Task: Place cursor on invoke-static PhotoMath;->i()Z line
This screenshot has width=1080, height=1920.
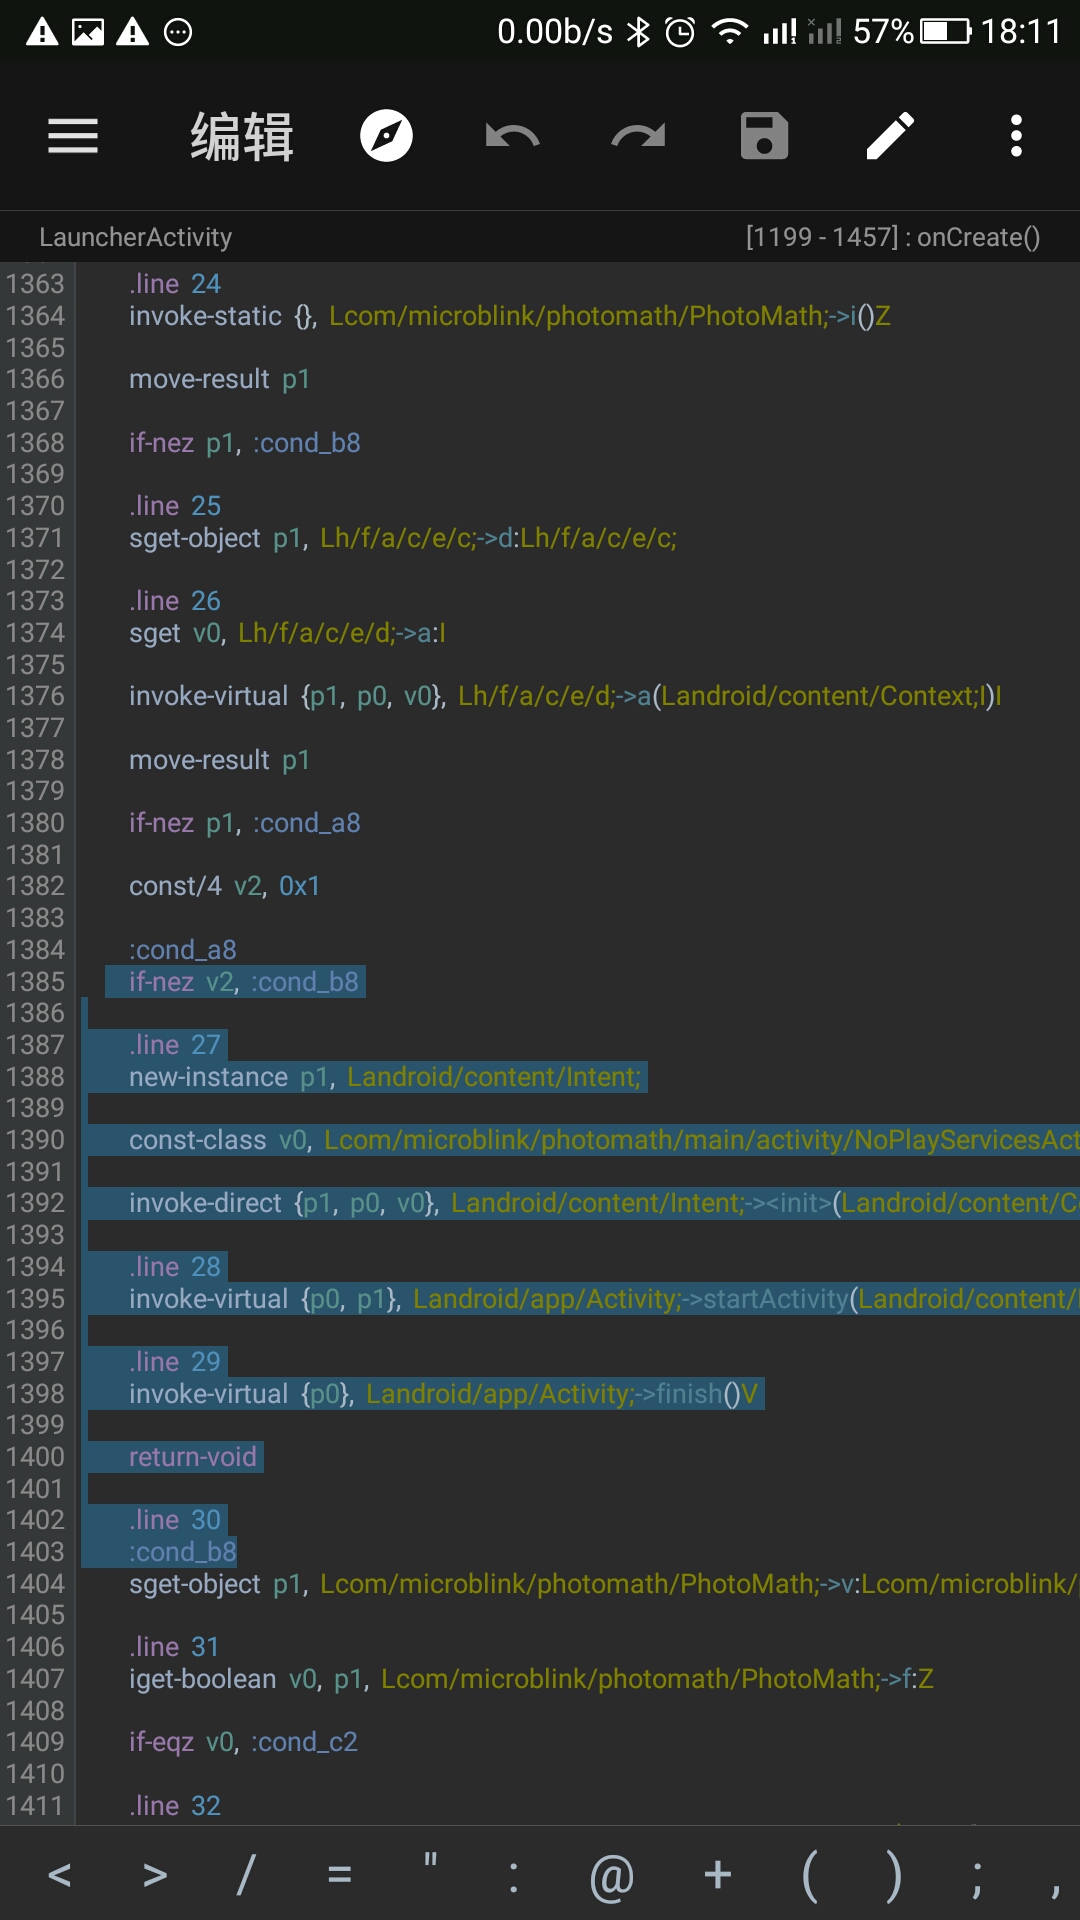Action: [510, 316]
